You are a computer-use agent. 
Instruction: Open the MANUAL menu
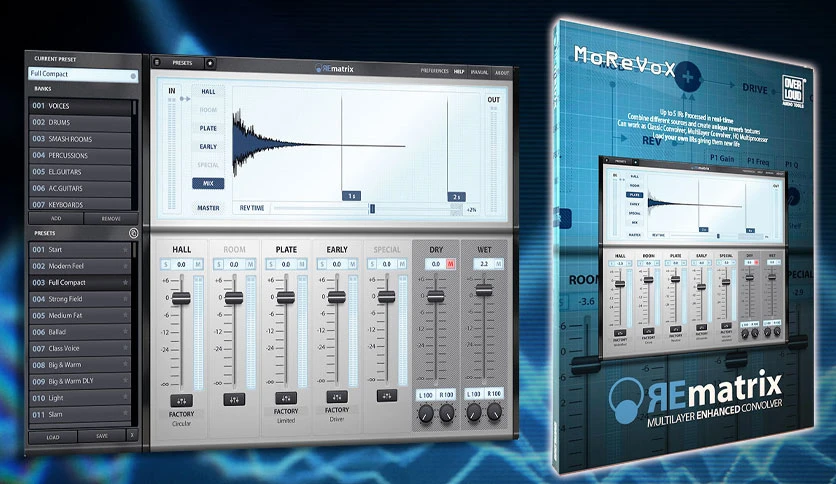(479, 72)
